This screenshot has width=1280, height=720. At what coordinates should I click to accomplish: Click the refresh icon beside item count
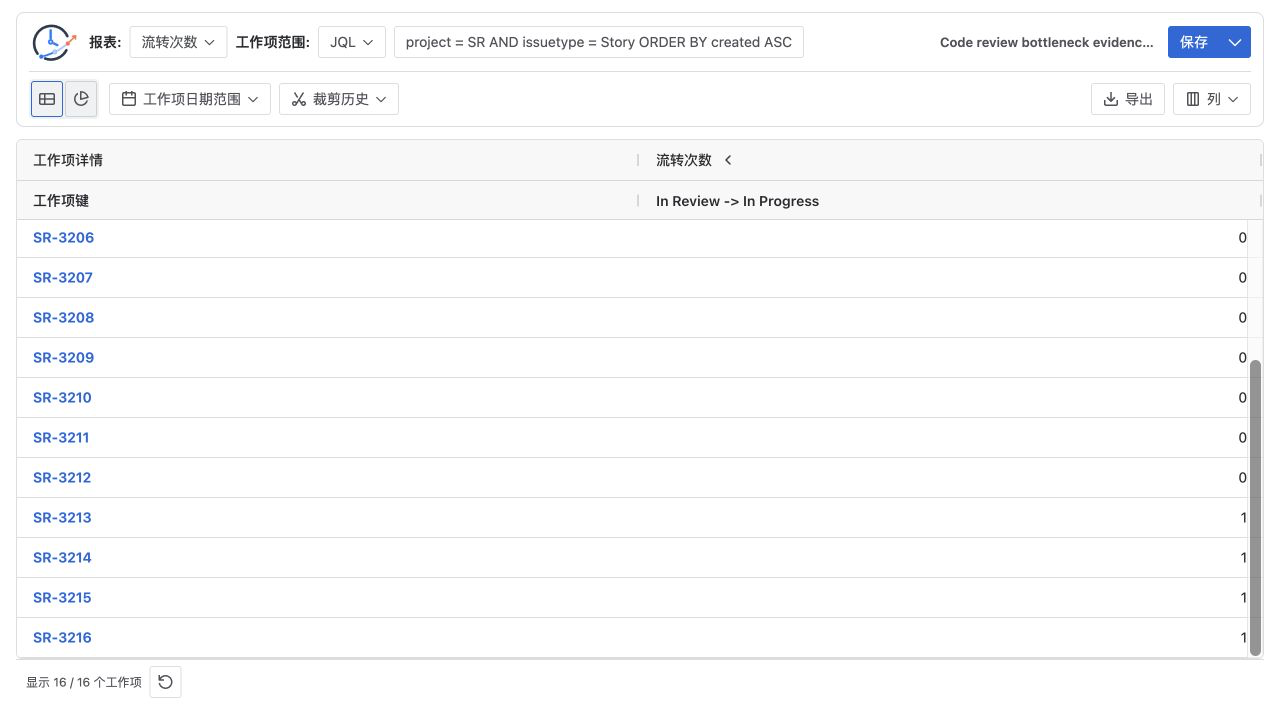(165, 682)
